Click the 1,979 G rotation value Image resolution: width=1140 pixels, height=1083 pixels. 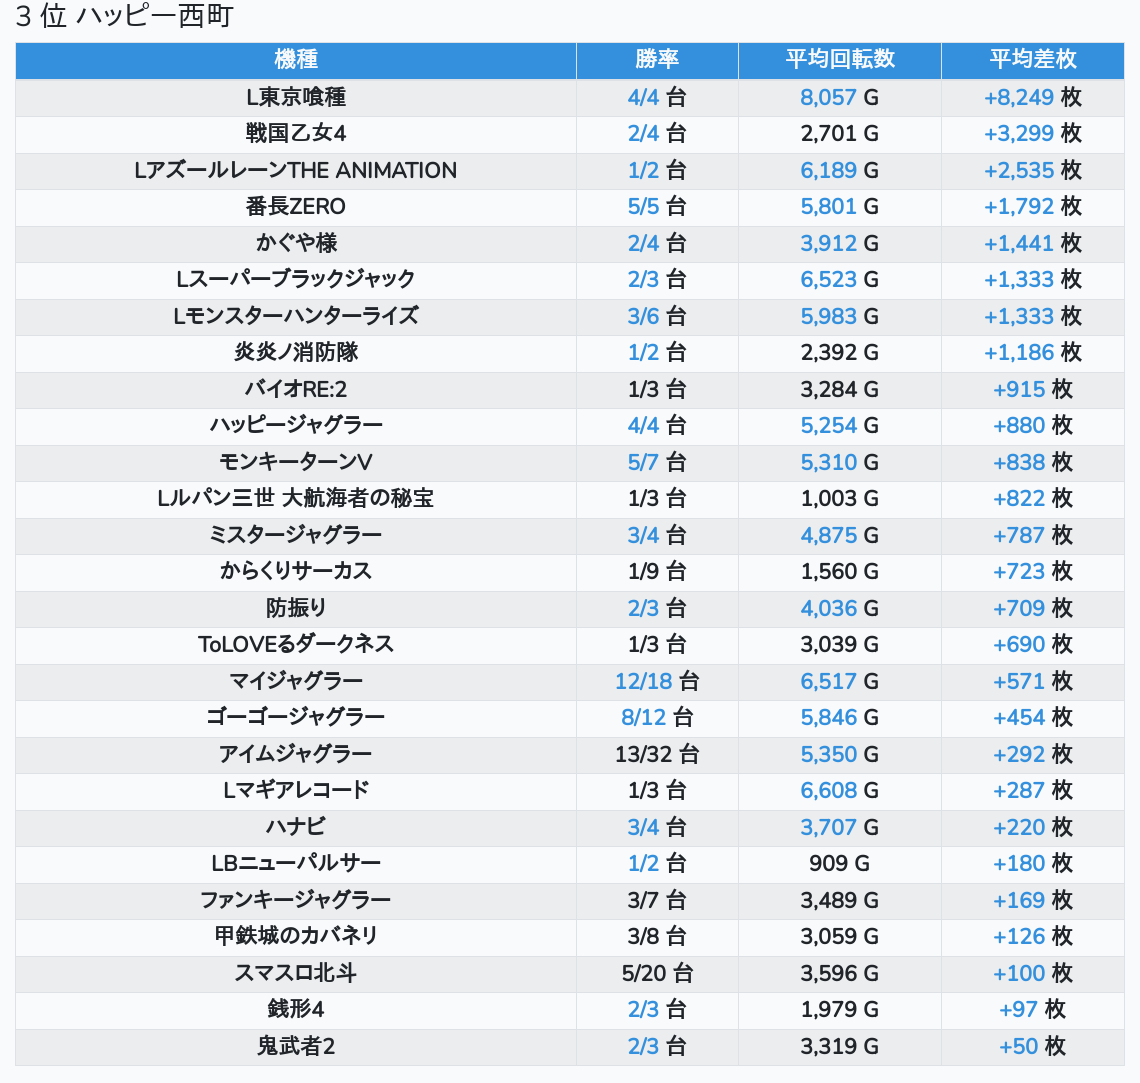[840, 1010]
